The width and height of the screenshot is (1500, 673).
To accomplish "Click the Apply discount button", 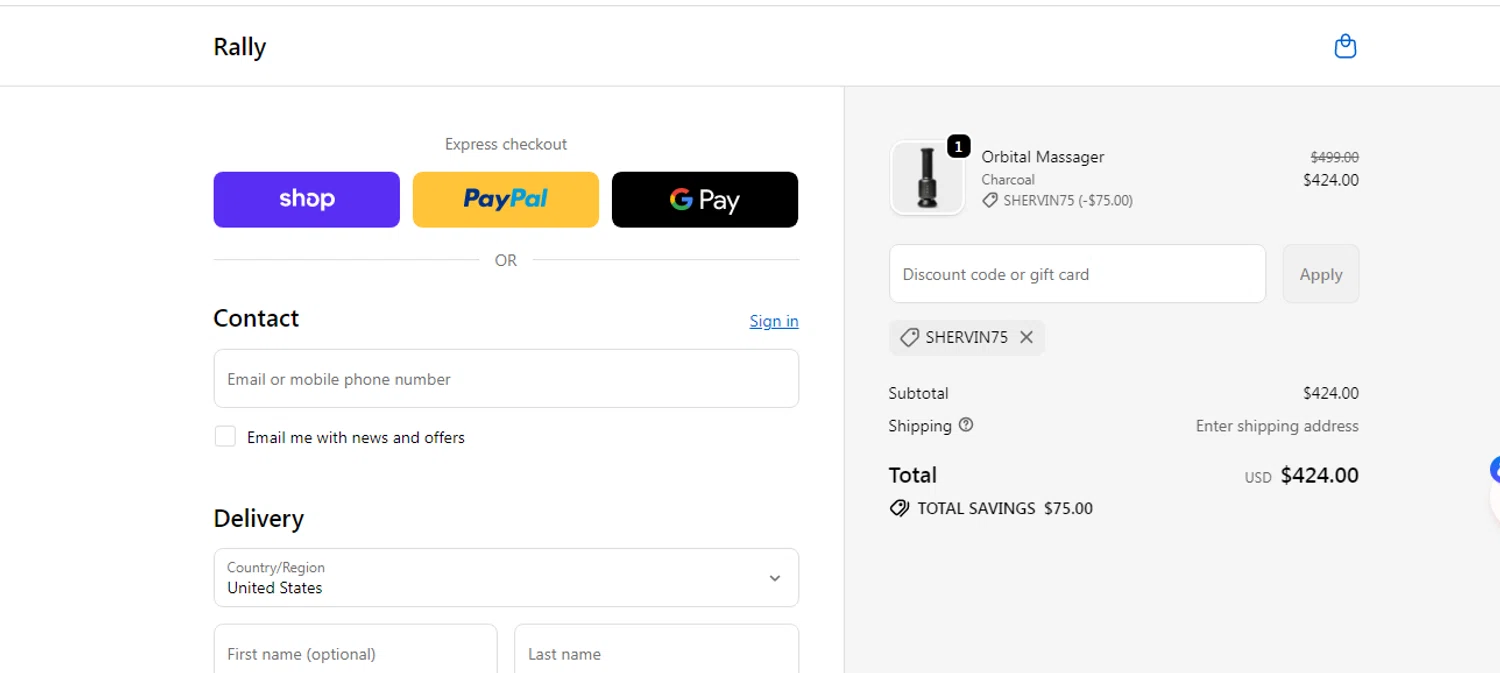I will pyautogui.click(x=1321, y=274).
